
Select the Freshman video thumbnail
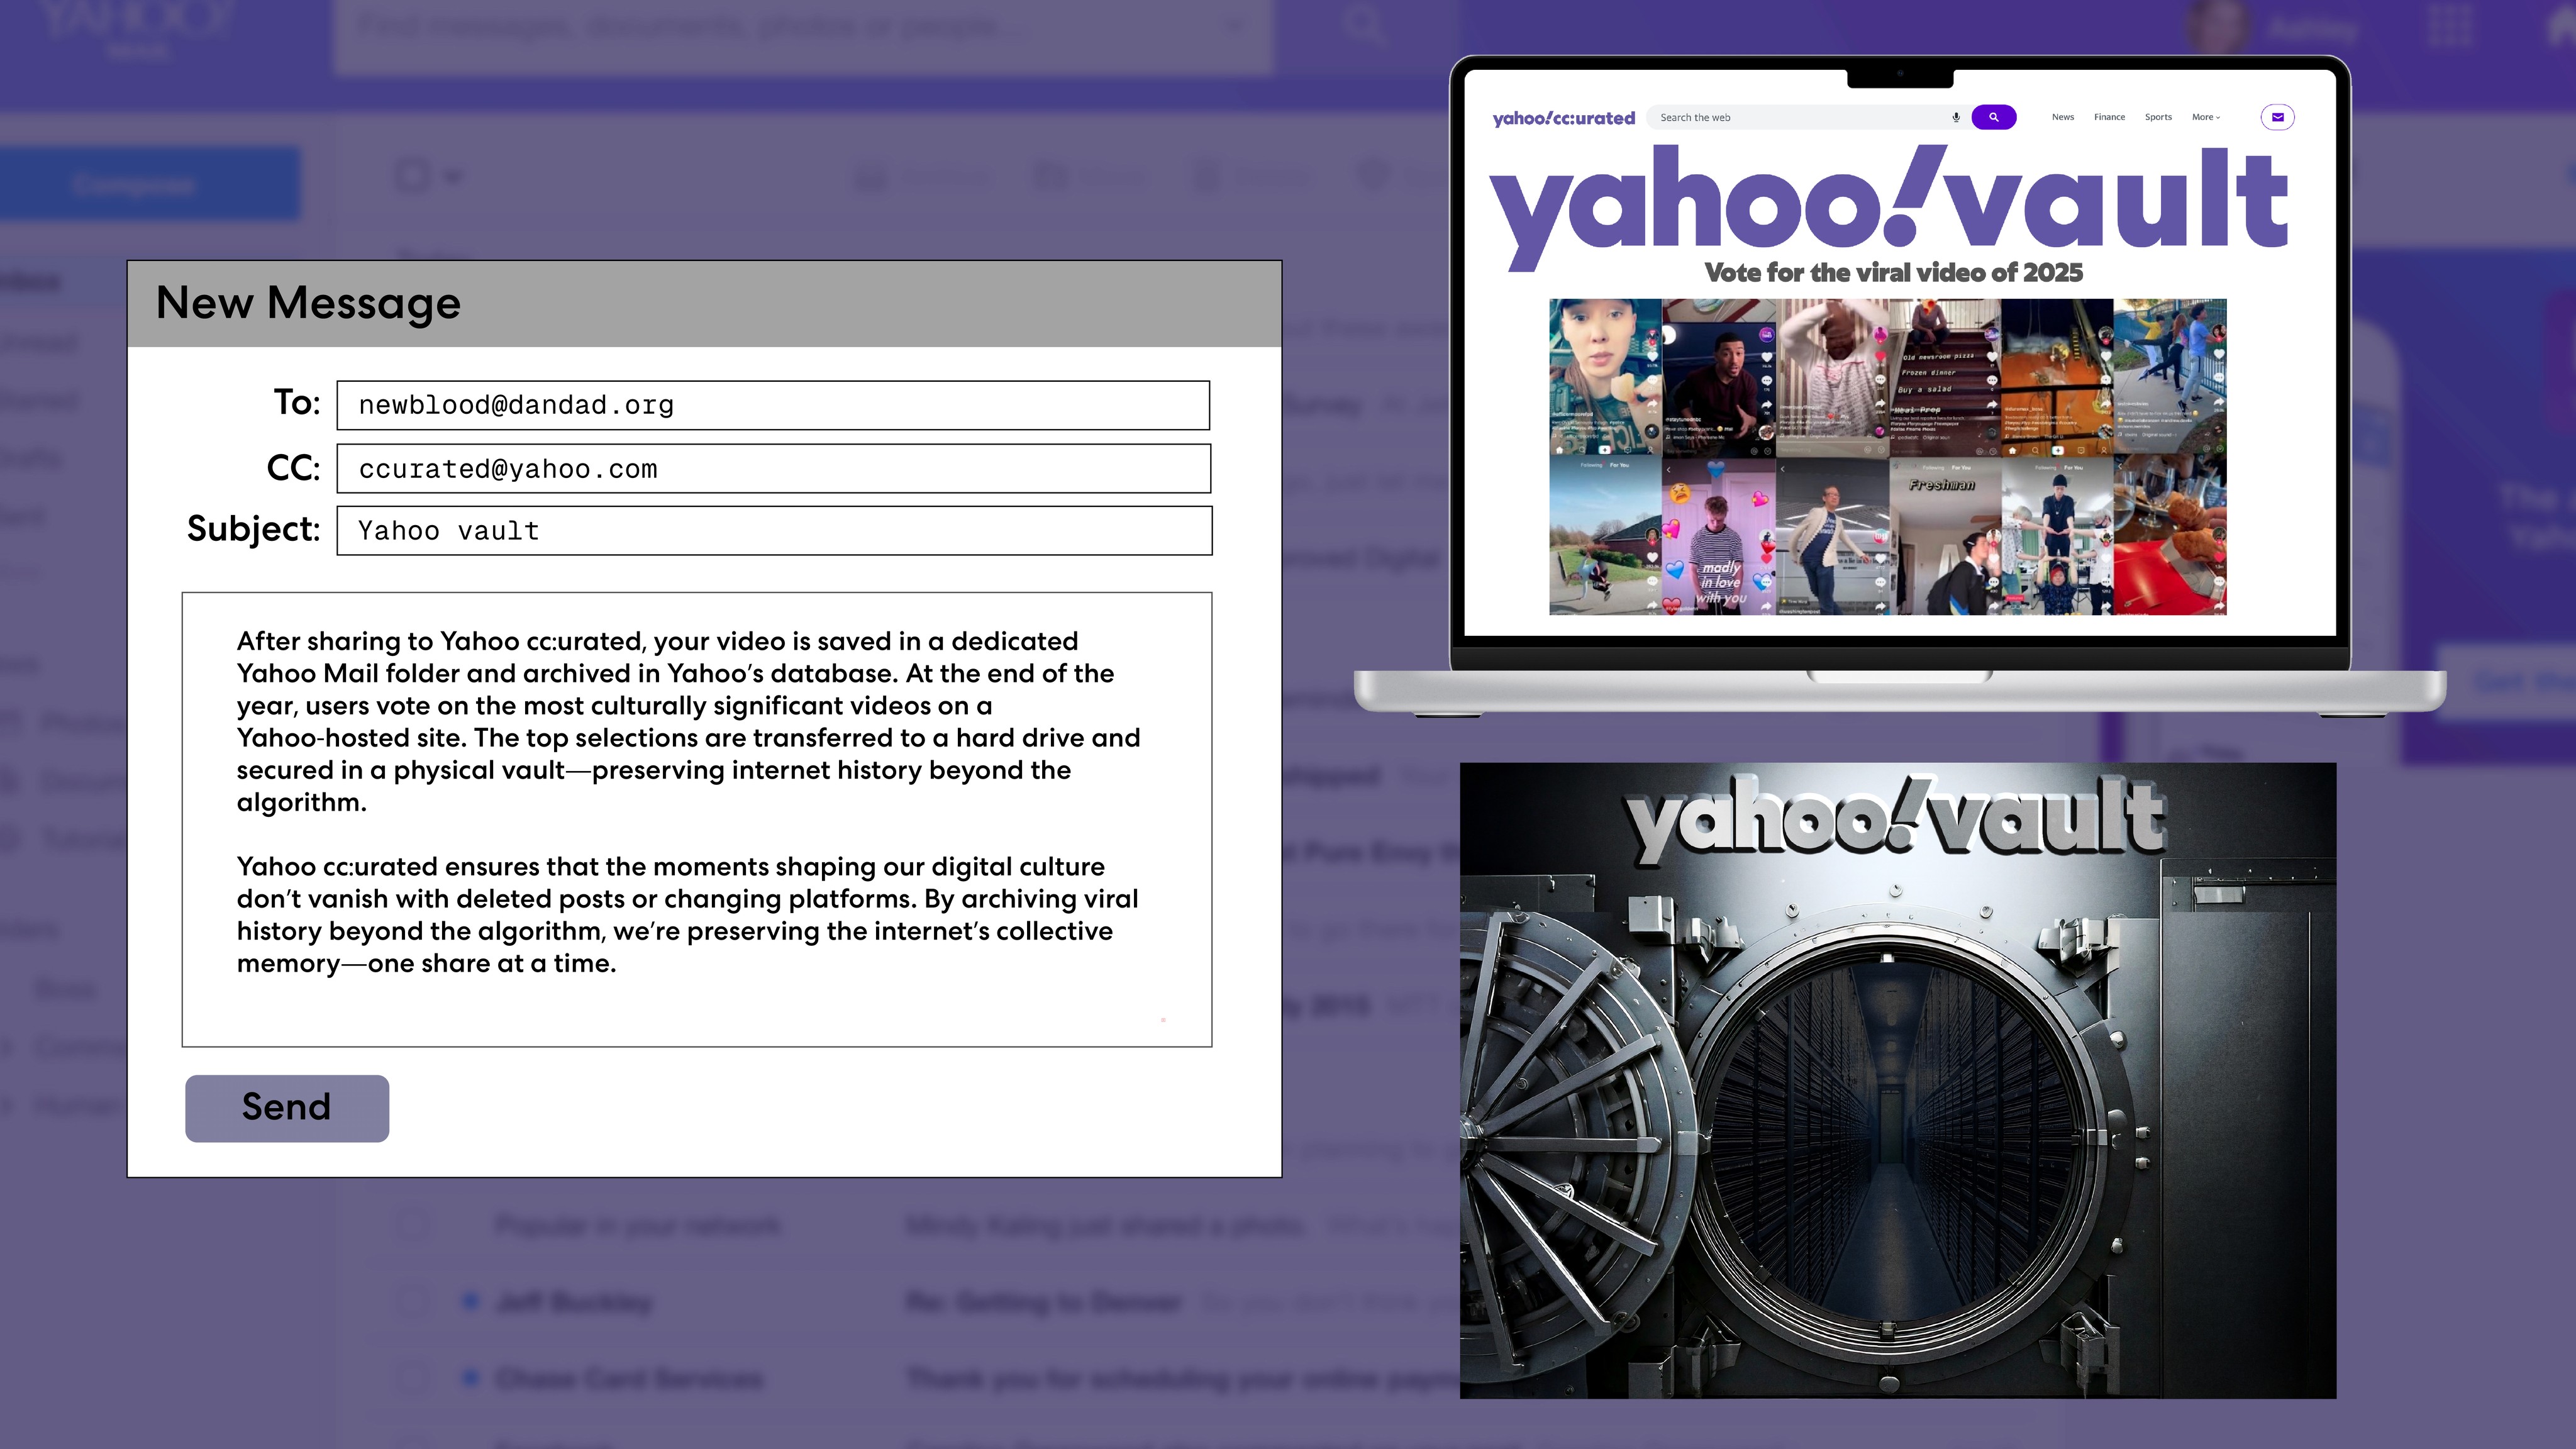[x=1944, y=537]
